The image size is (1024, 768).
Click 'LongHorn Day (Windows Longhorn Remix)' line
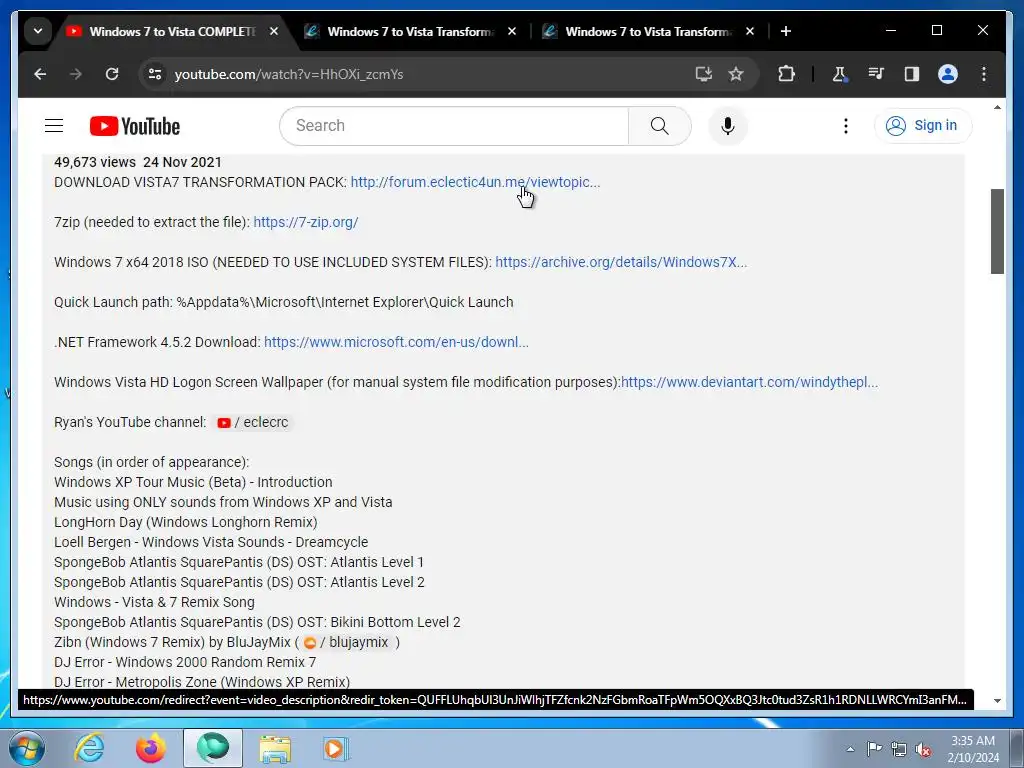point(185,522)
